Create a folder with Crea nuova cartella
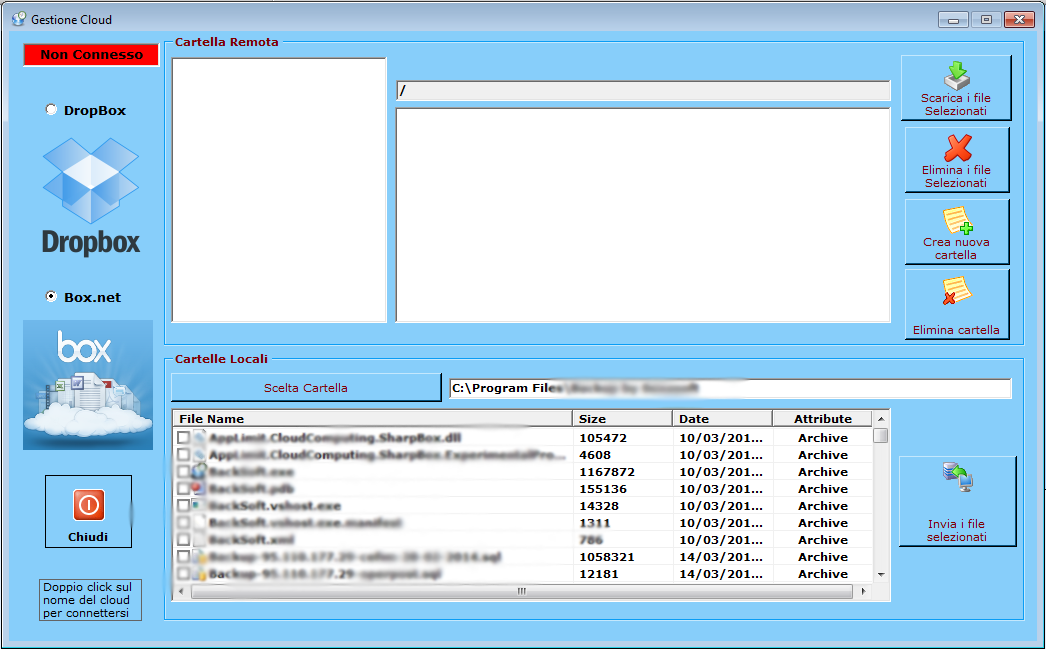The height and width of the screenshot is (649, 1046). point(957,231)
